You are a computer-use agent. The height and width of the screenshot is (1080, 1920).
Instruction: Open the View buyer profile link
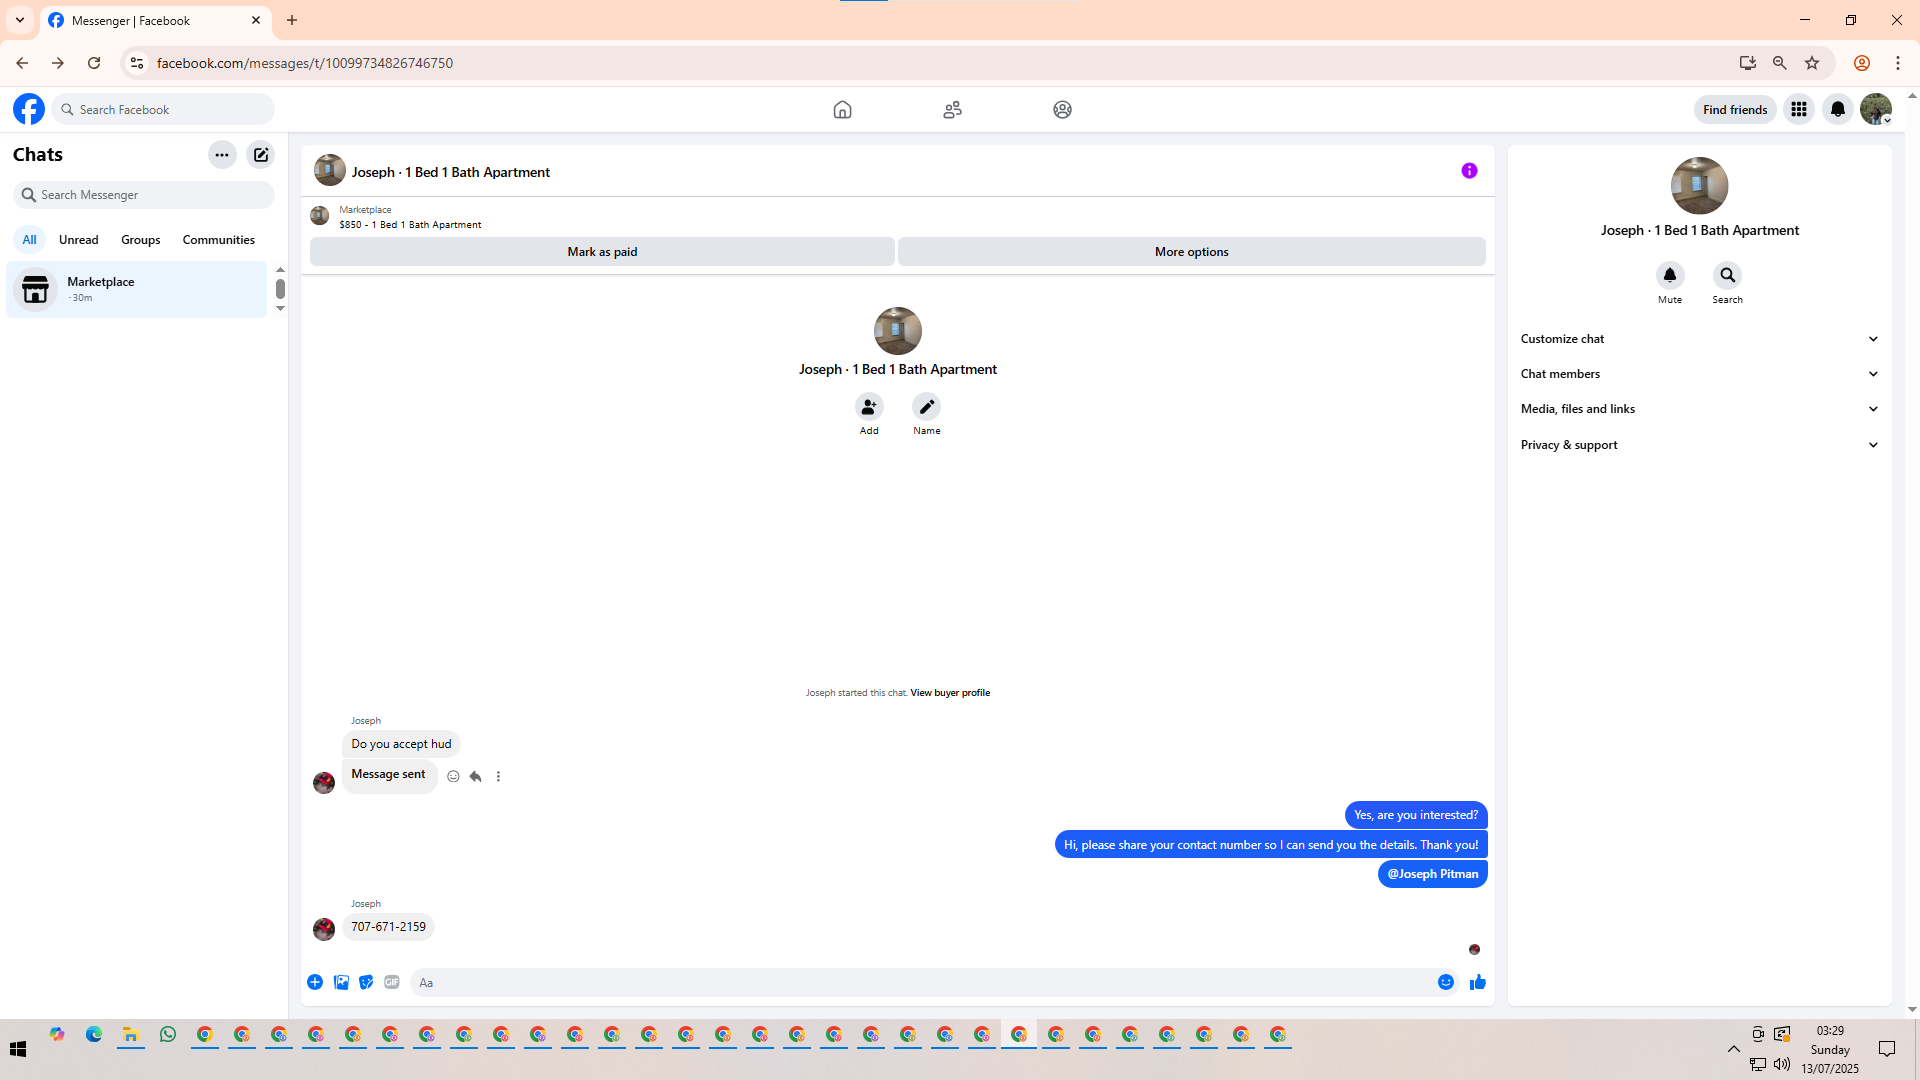tap(949, 692)
